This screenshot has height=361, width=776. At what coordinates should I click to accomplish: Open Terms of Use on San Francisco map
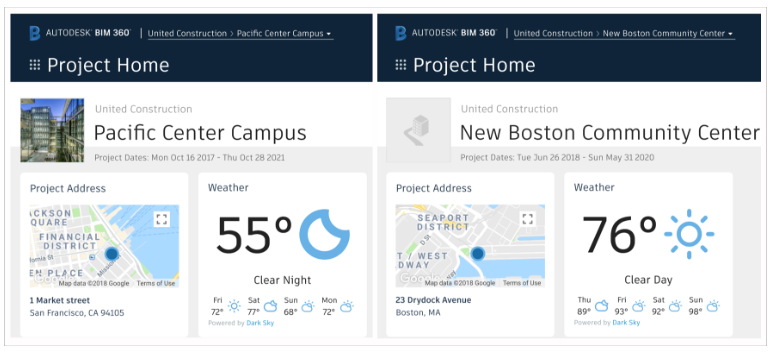tap(156, 283)
